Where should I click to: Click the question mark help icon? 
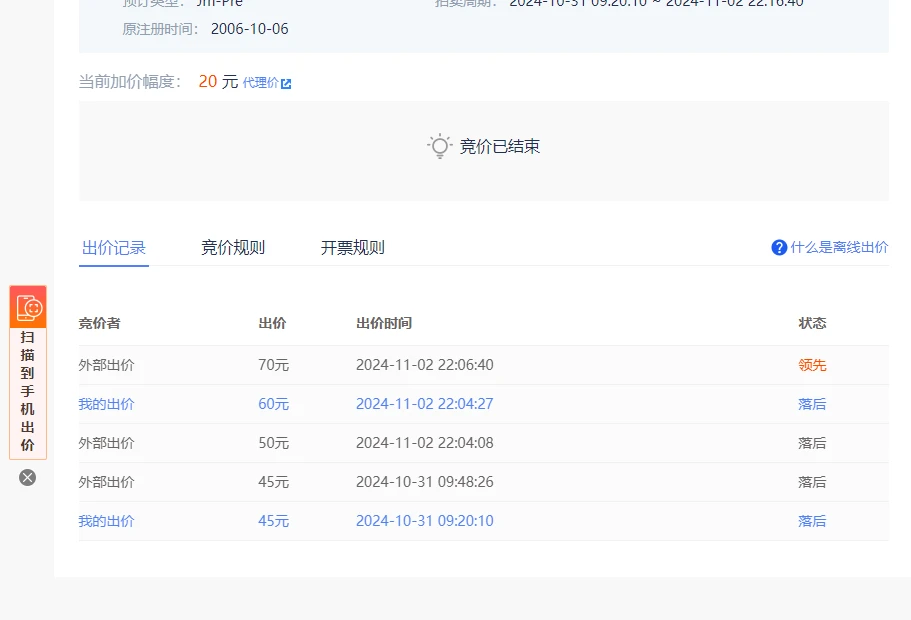[x=779, y=248]
